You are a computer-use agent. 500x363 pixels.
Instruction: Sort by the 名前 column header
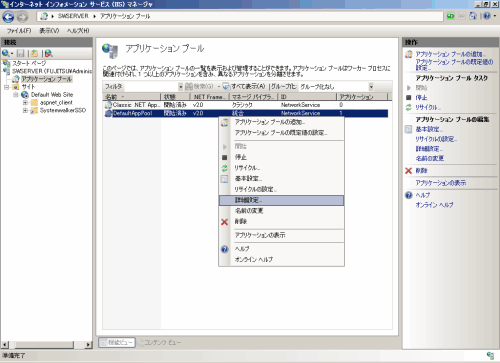click(x=132, y=97)
